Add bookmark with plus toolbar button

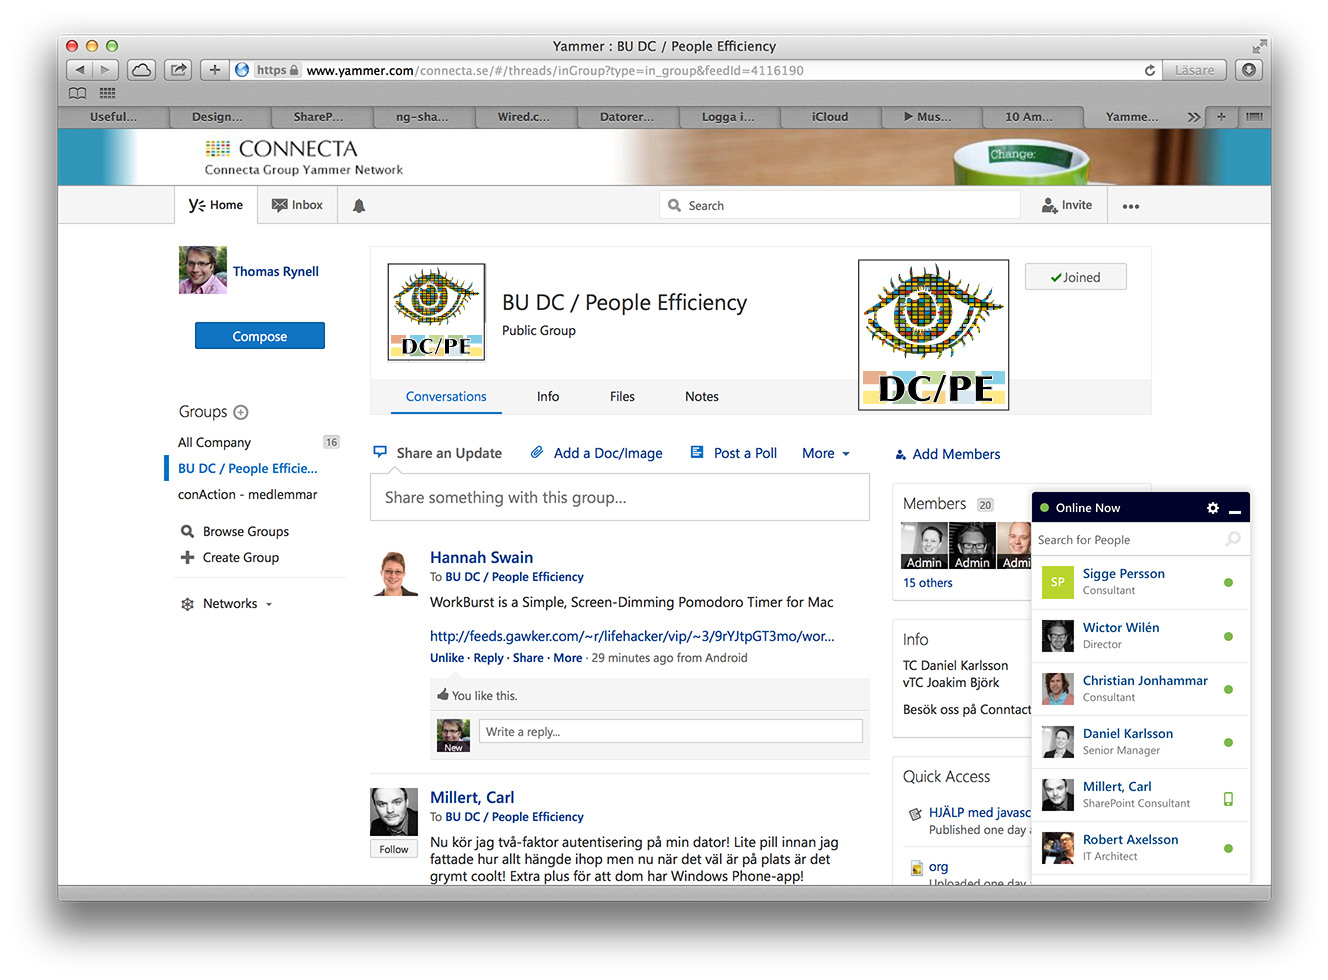coord(214,70)
